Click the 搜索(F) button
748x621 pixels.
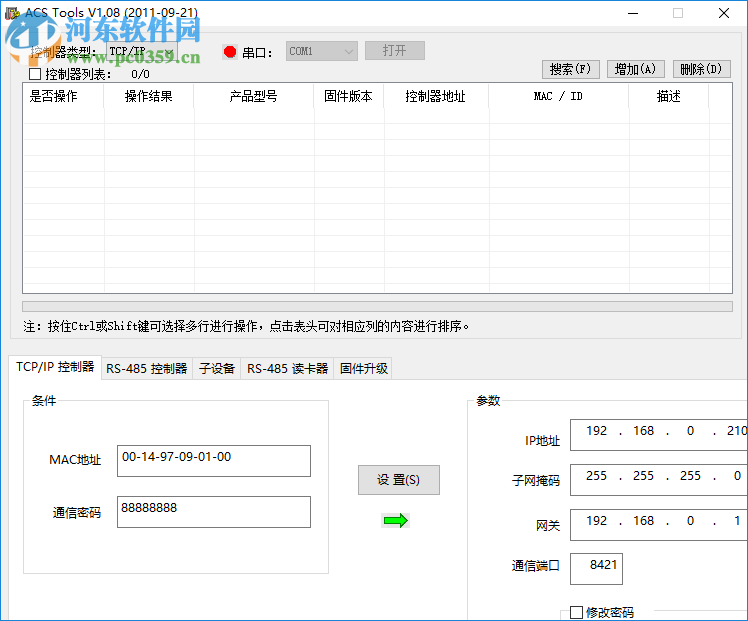click(570, 69)
